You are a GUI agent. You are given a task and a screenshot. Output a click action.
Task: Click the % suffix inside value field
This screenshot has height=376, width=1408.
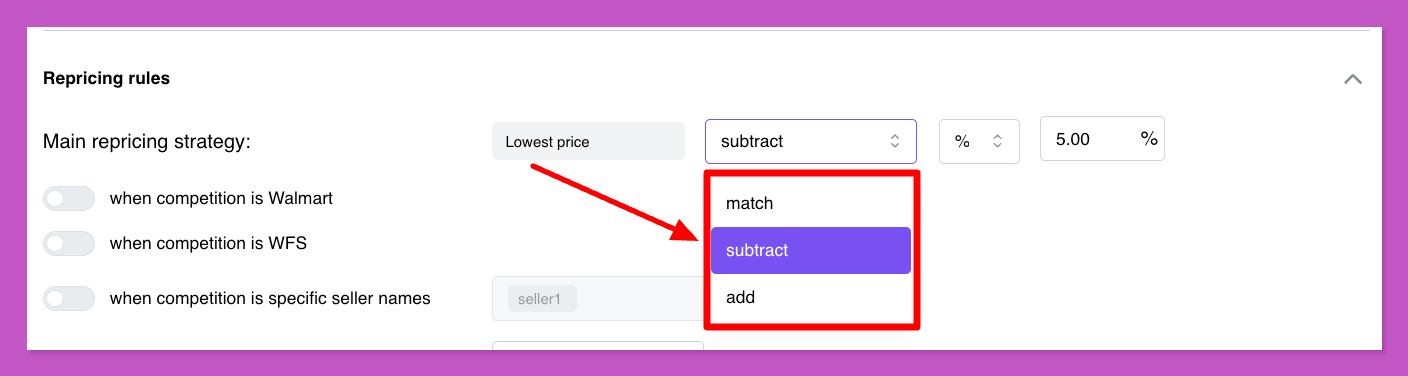coord(1149,139)
